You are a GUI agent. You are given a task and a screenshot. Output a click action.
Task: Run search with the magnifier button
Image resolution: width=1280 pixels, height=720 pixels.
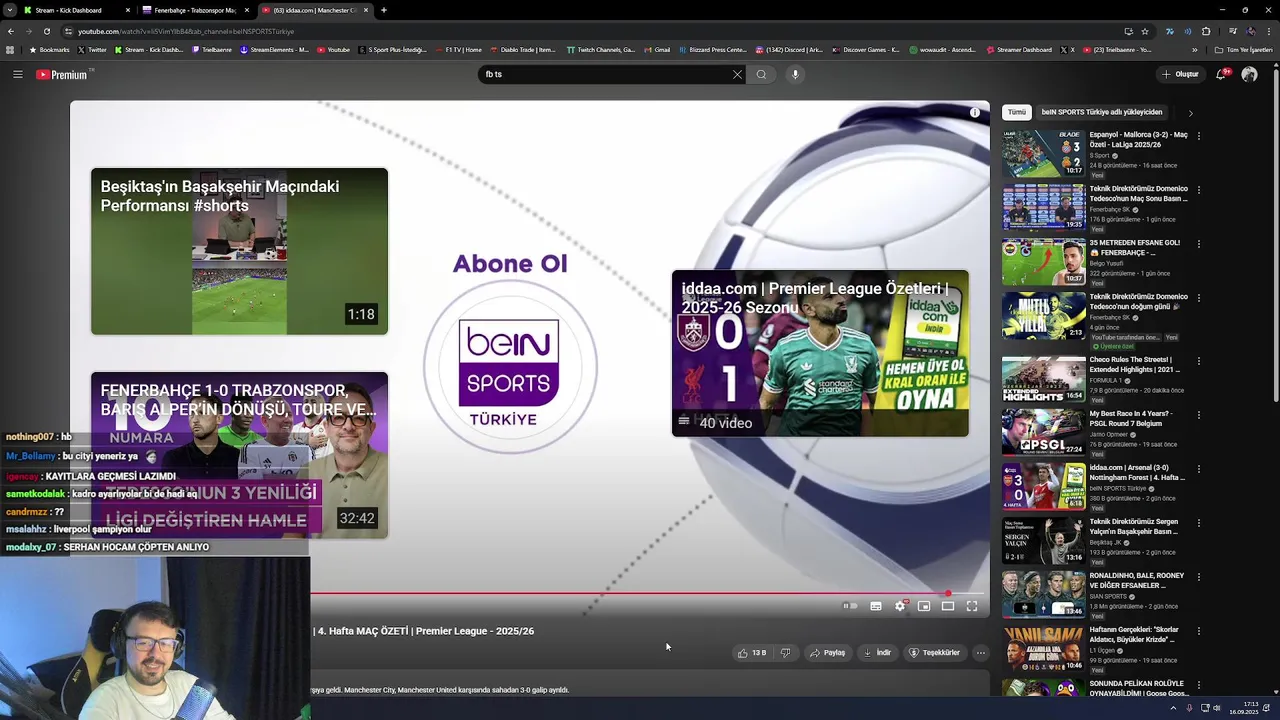pyautogui.click(x=761, y=74)
